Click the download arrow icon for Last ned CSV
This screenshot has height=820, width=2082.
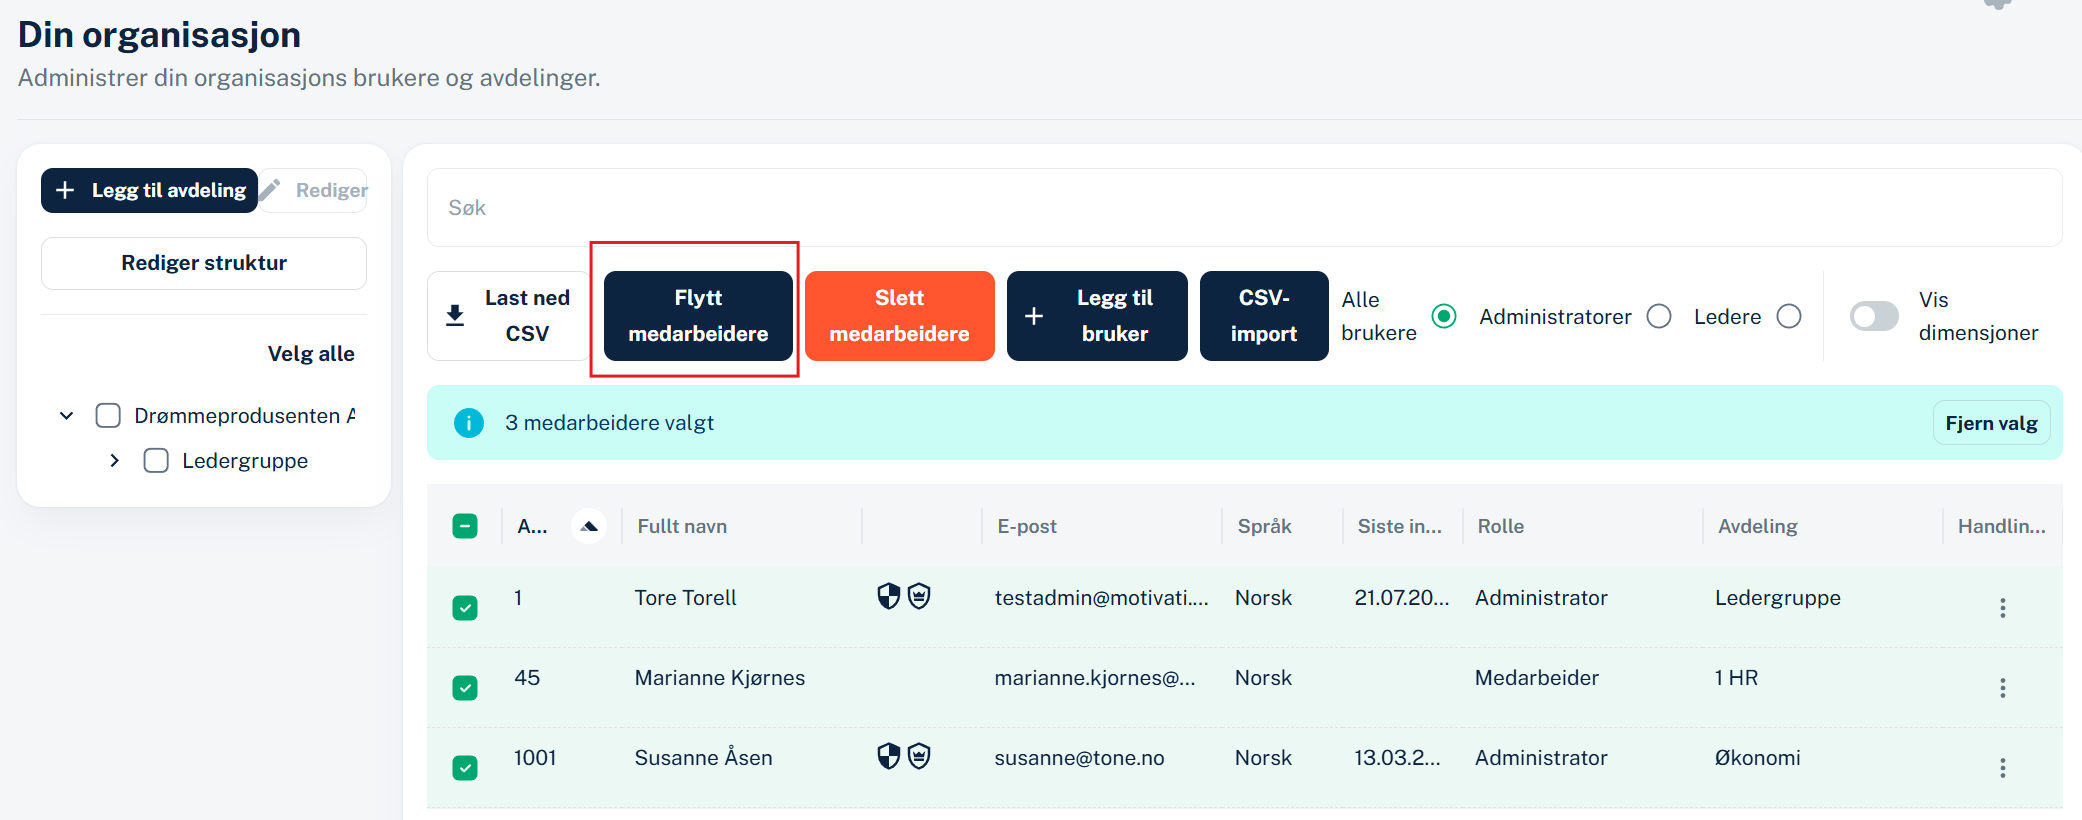455,316
